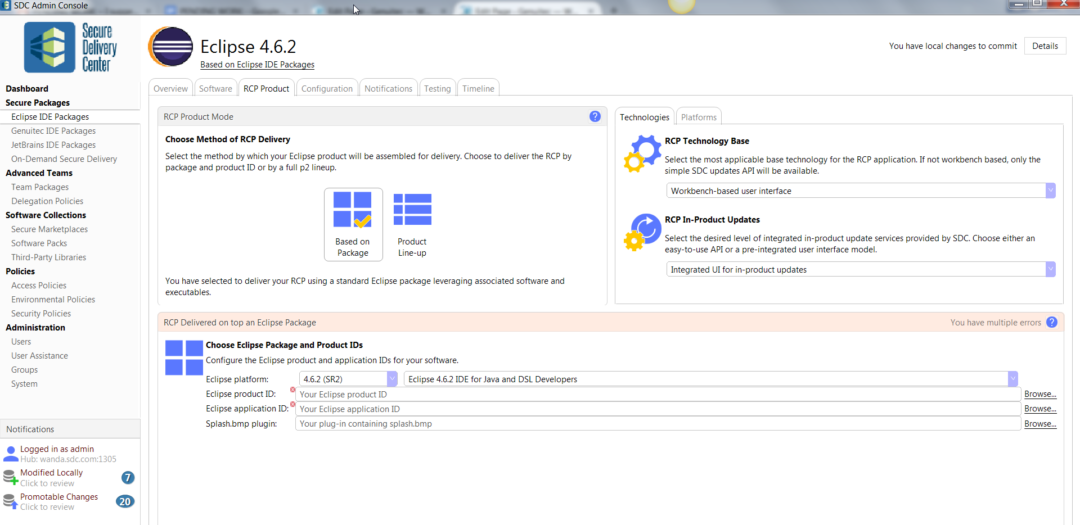Open On-Demand Secure Delivery
Screen dimensions: 1080x525
(x=64, y=158)
